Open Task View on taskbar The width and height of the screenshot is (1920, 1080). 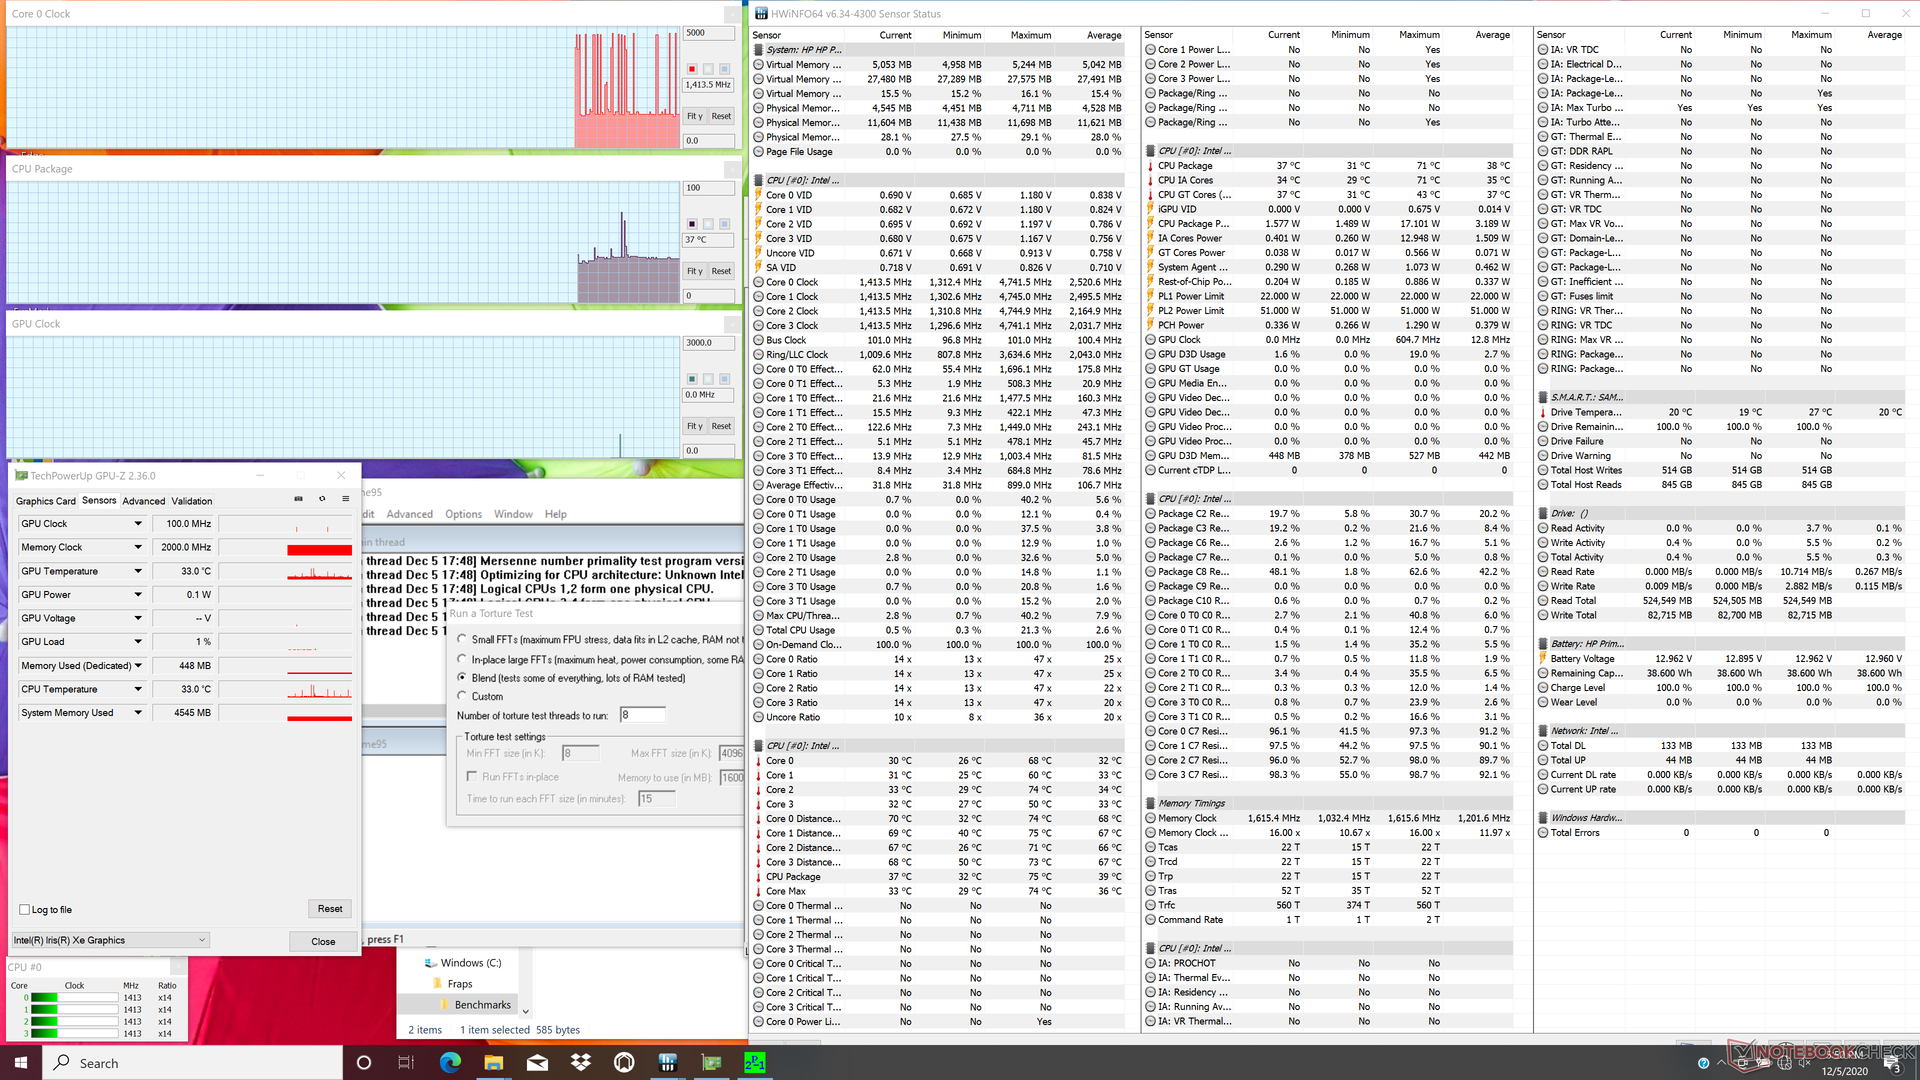coord(406,1062)
